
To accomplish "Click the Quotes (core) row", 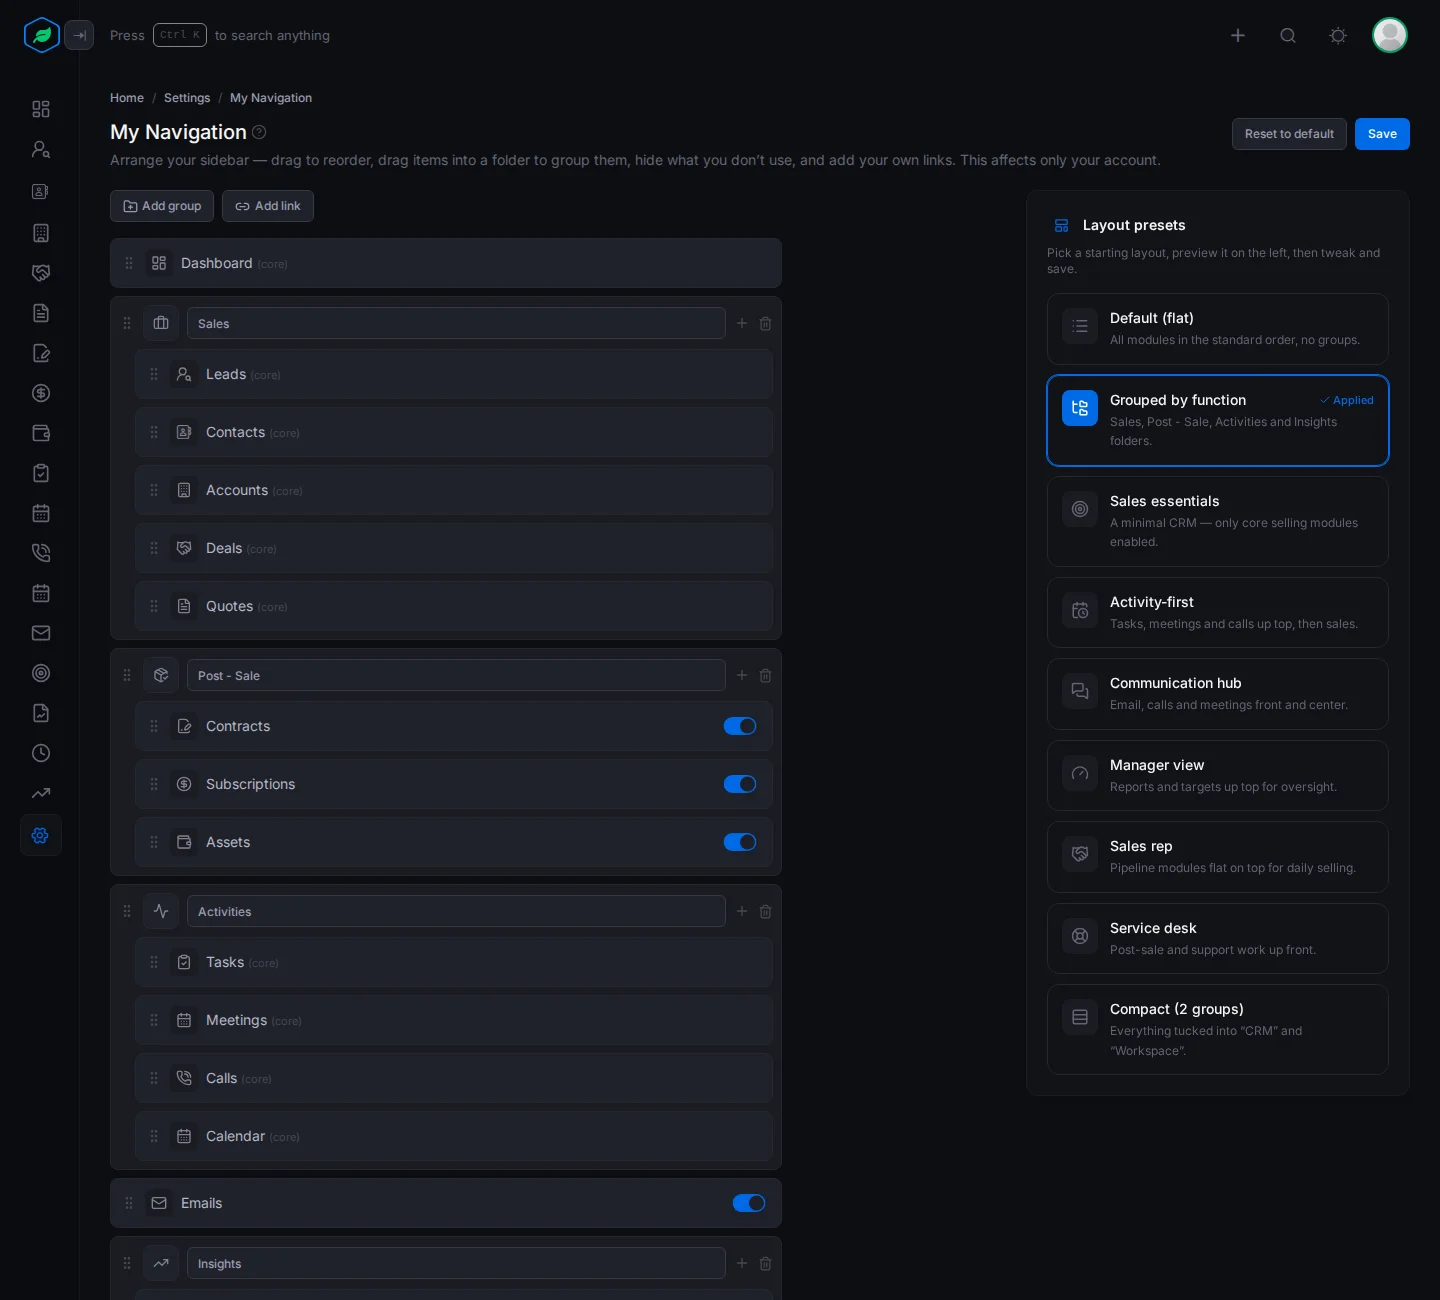I will pyautogui.click(x=454, y=606).
